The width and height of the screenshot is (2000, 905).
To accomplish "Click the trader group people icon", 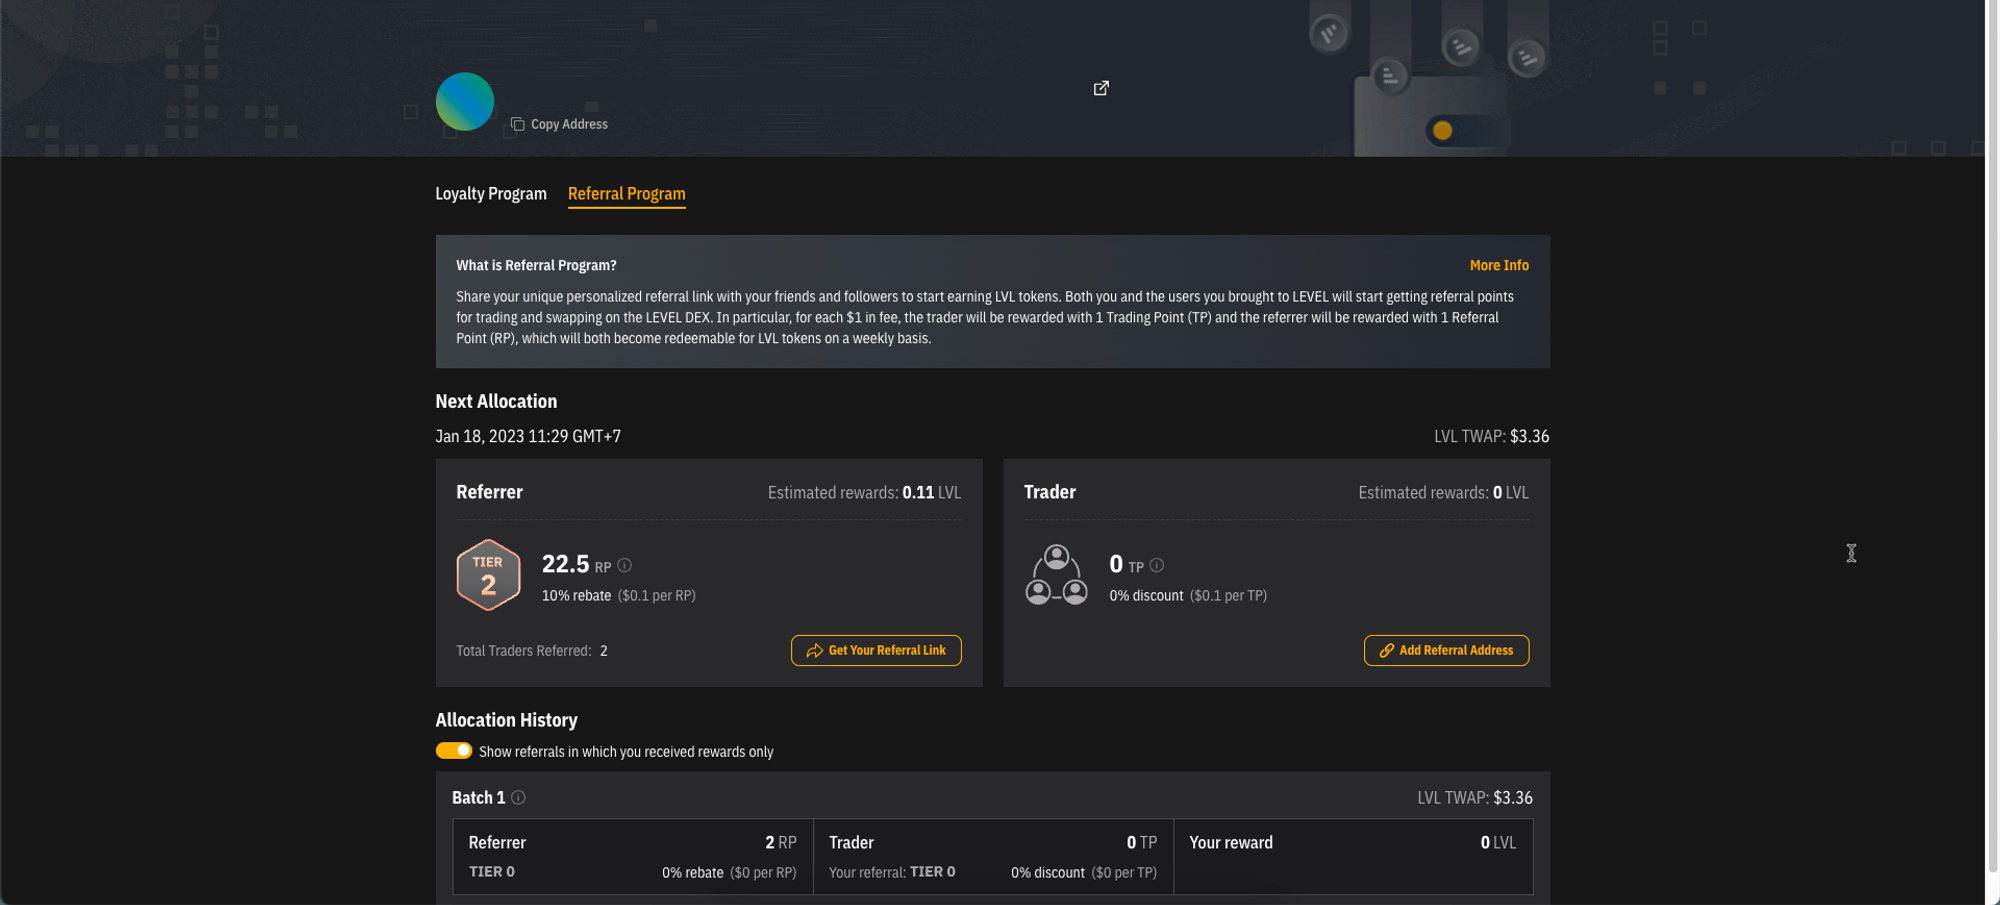I will (1056, 575).
